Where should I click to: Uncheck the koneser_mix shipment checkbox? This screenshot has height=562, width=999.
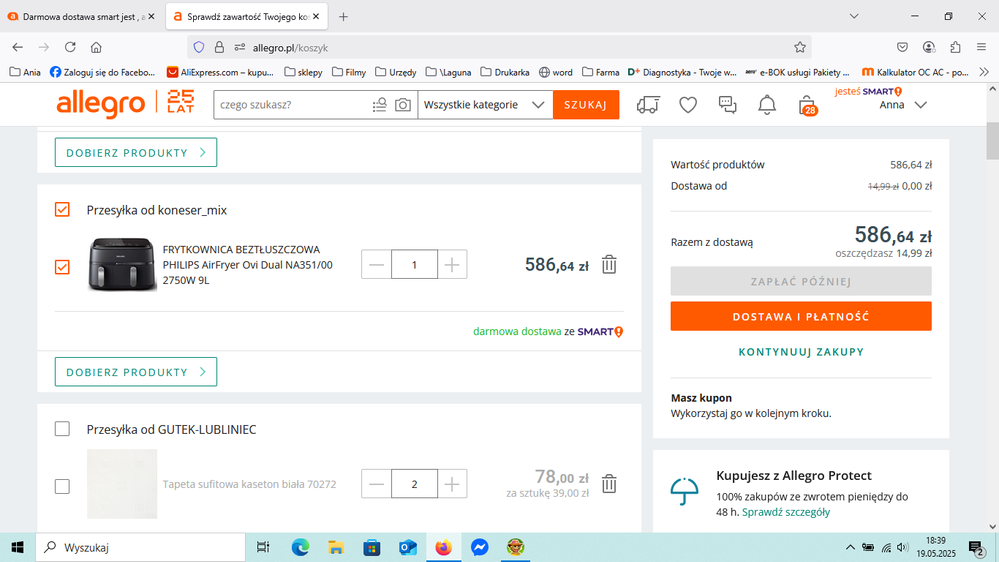click(x=62, y=210)
